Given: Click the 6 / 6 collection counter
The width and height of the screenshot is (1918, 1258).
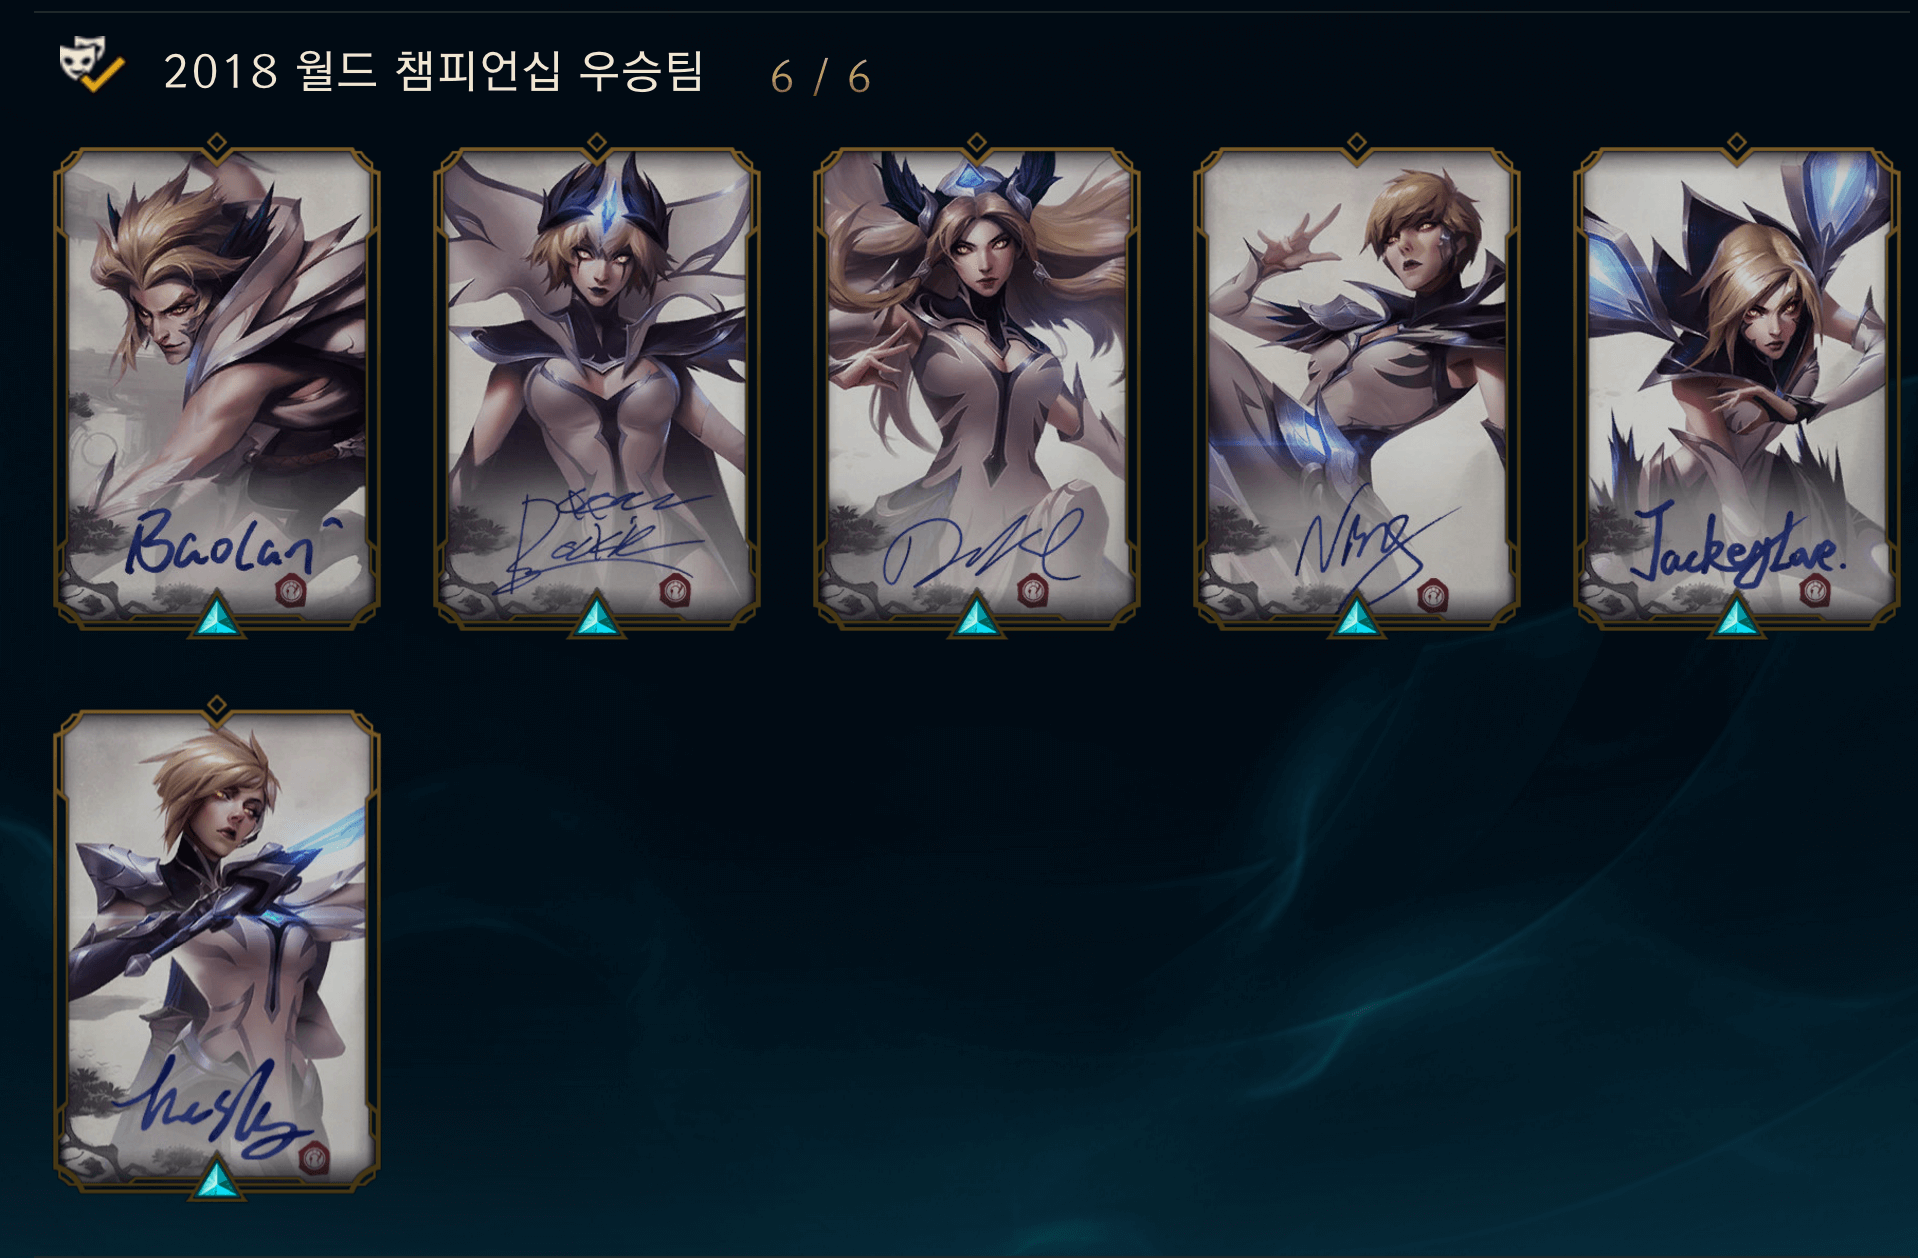Looking at the screenshot, I should pos(820,77).
